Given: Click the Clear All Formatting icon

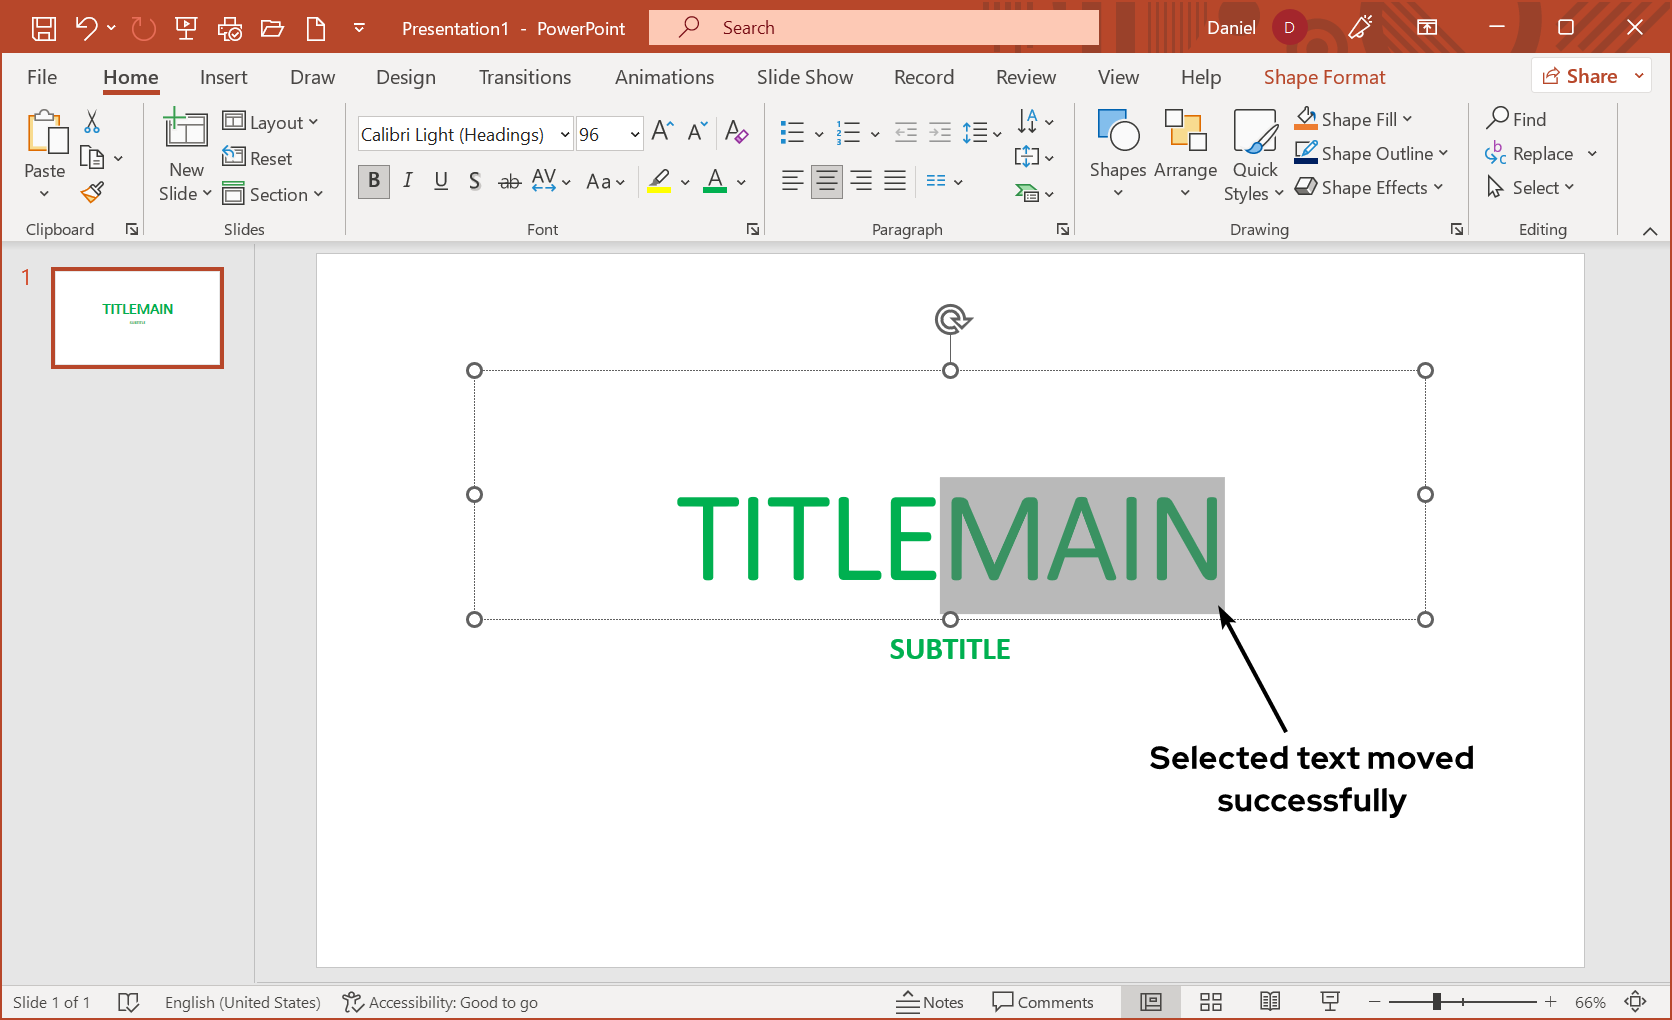Looking at the screenshot, I should (736, 132).
